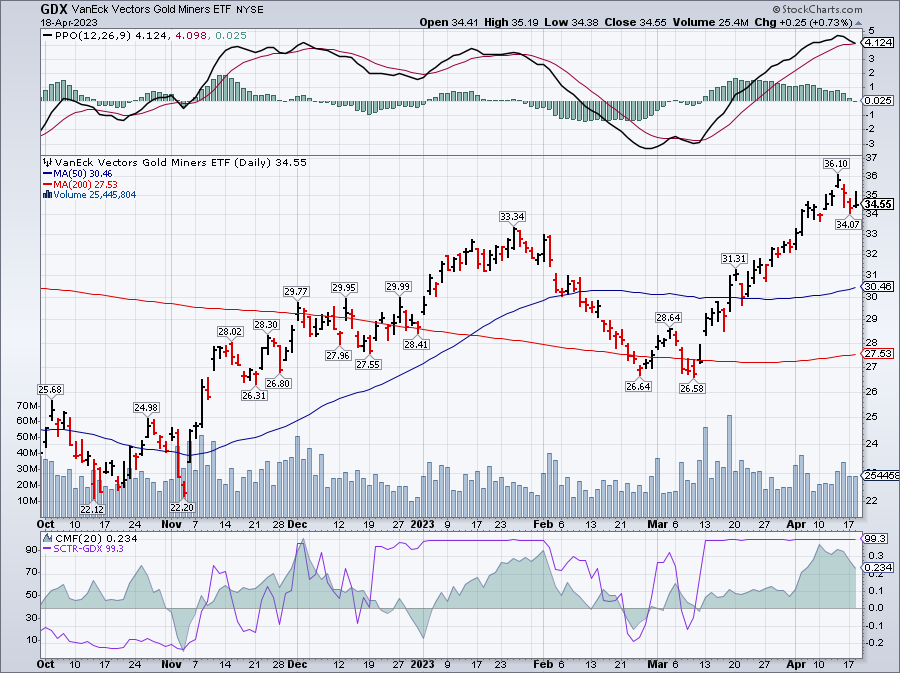Click the 24.98 price annotation

coord(146,407)
